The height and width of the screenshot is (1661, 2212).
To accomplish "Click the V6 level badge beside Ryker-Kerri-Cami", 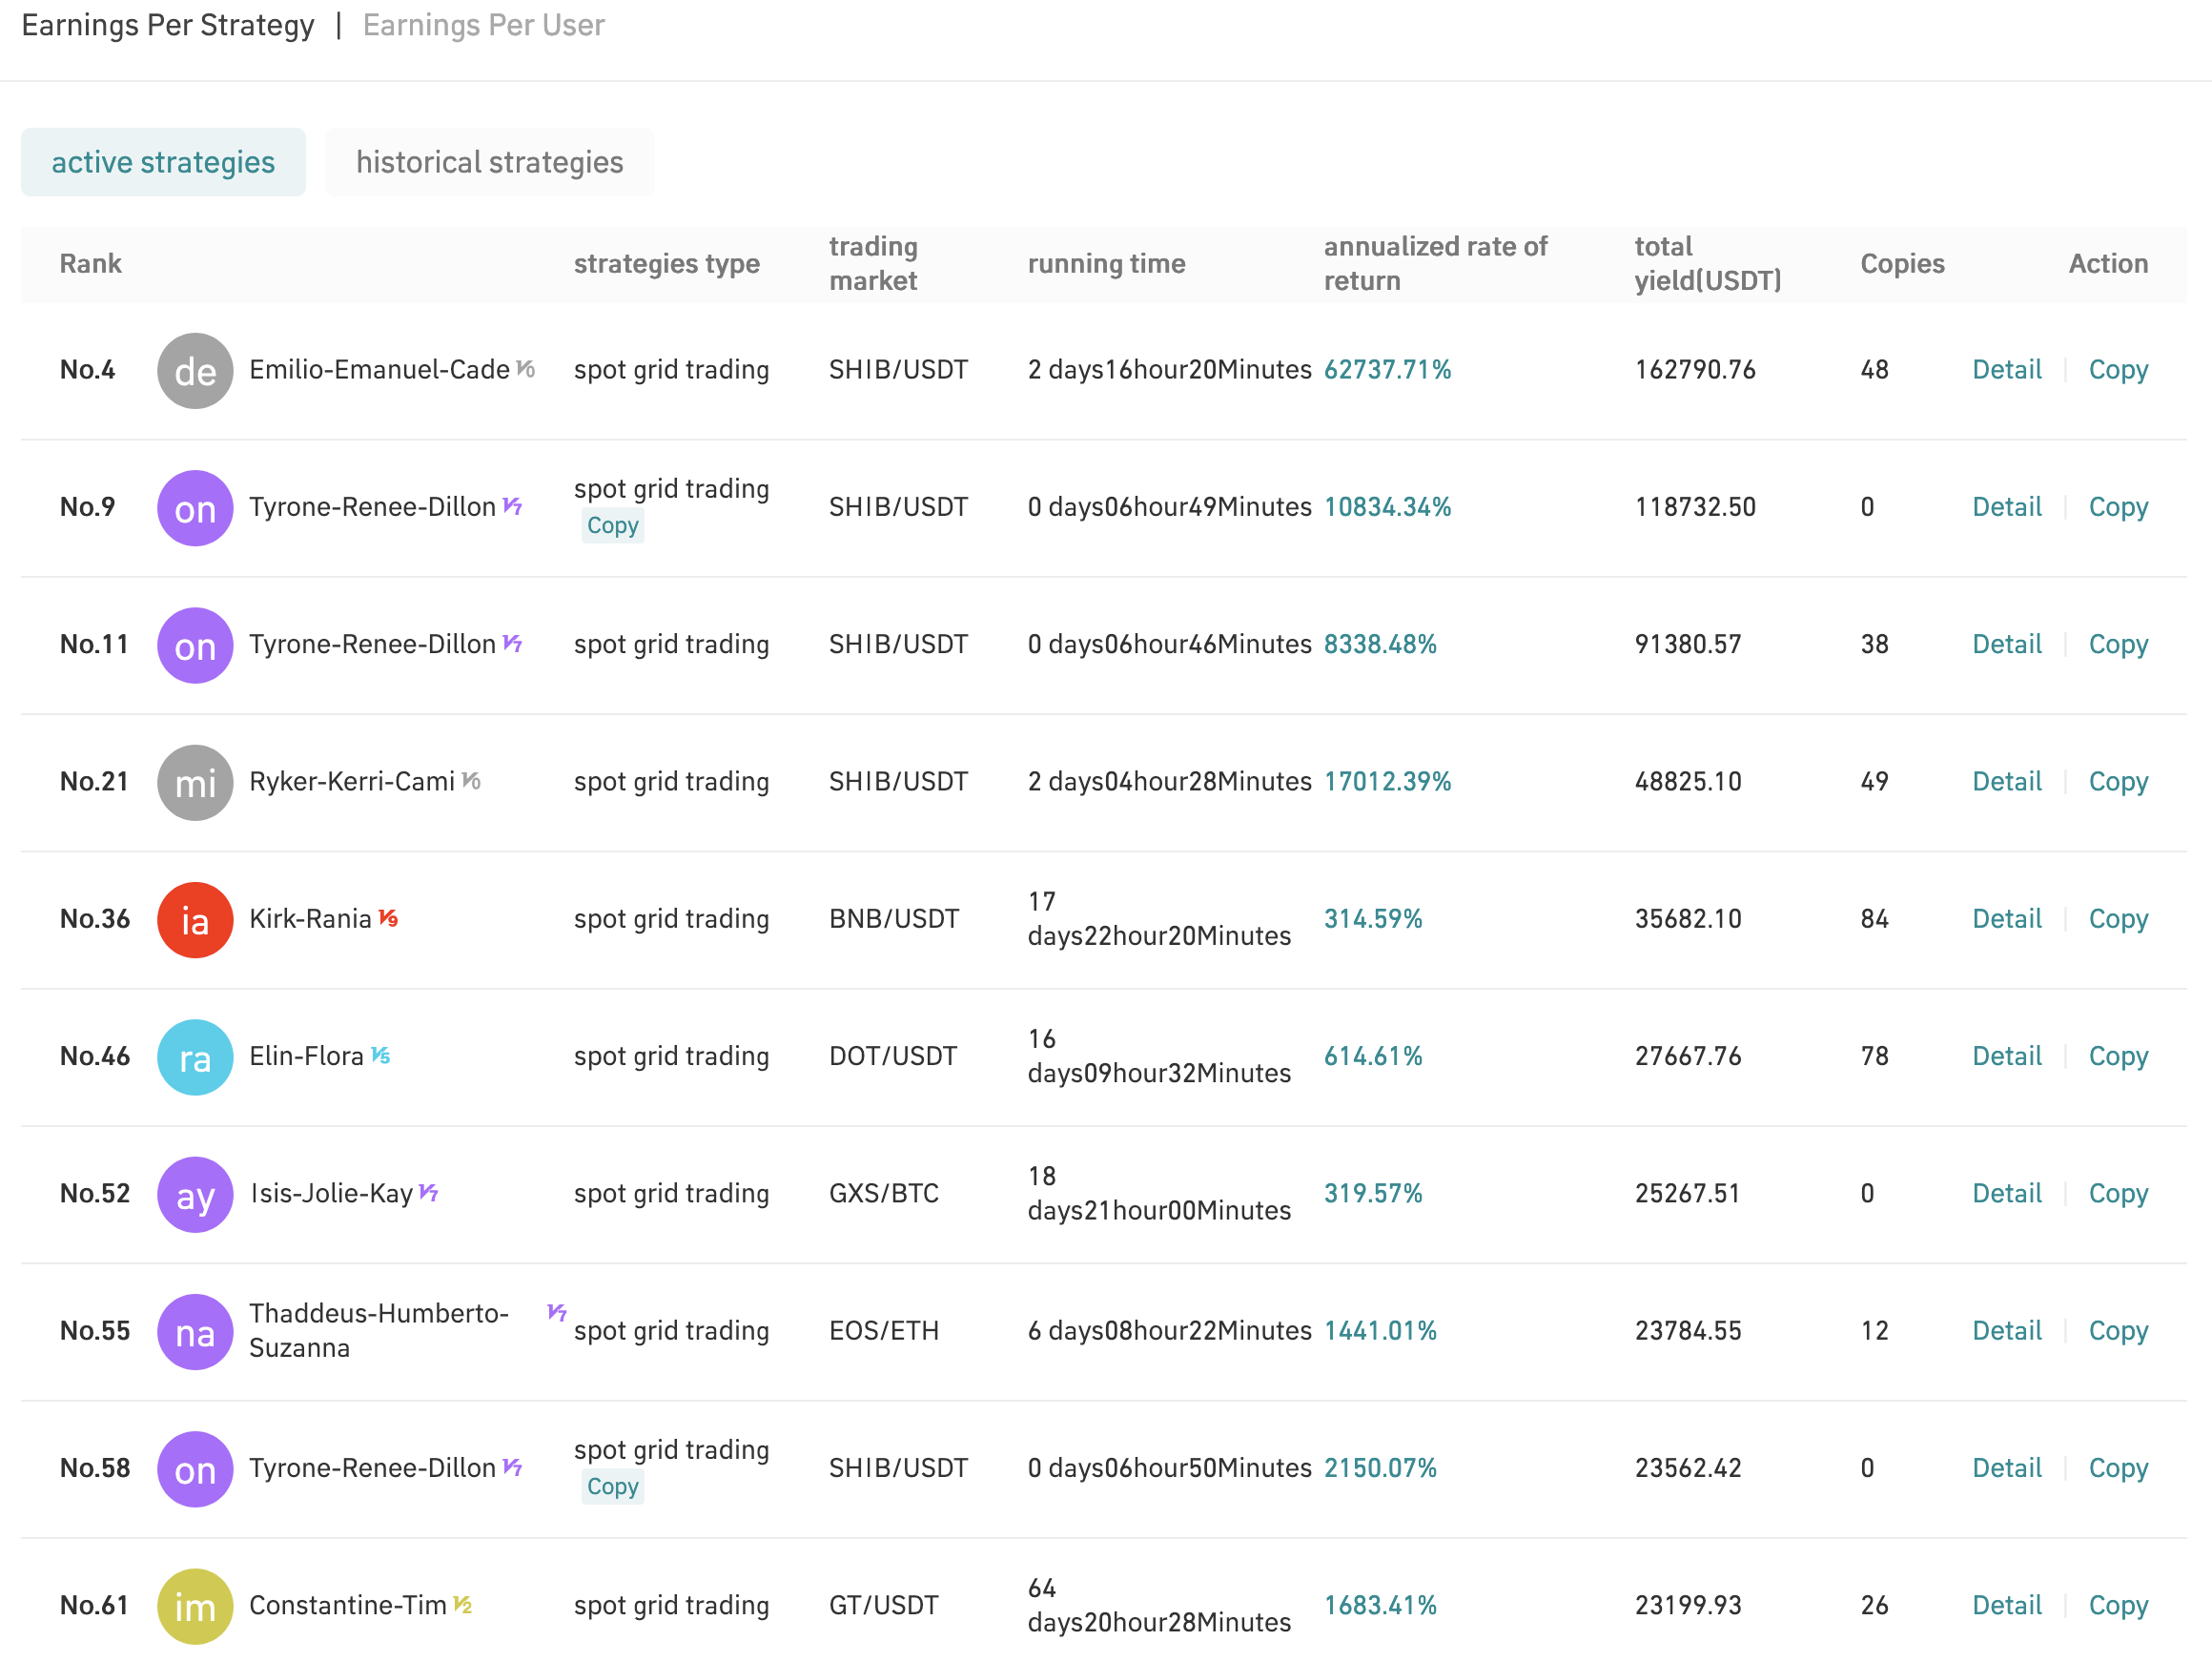I will tap(471, 780).
